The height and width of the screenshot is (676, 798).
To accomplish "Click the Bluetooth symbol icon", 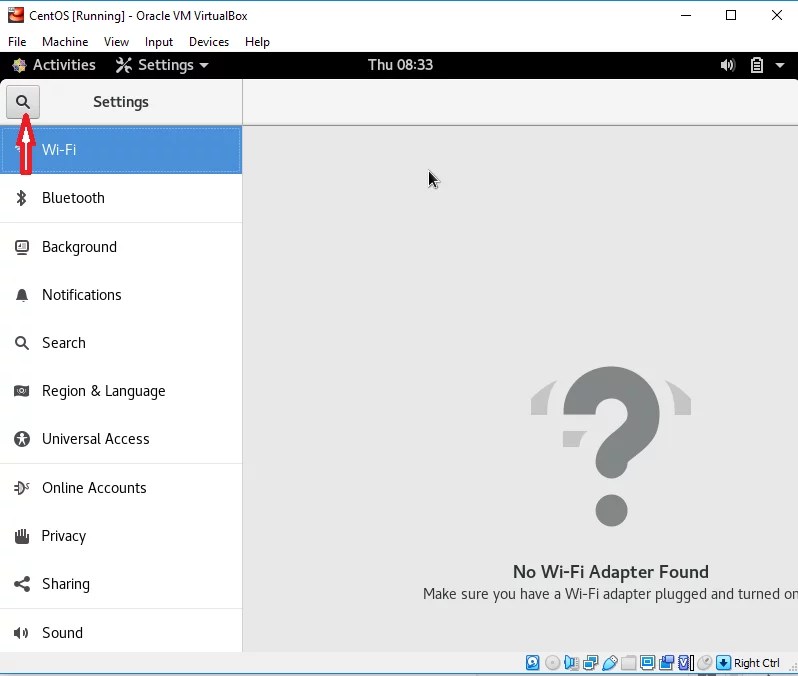I will point(21,198).
